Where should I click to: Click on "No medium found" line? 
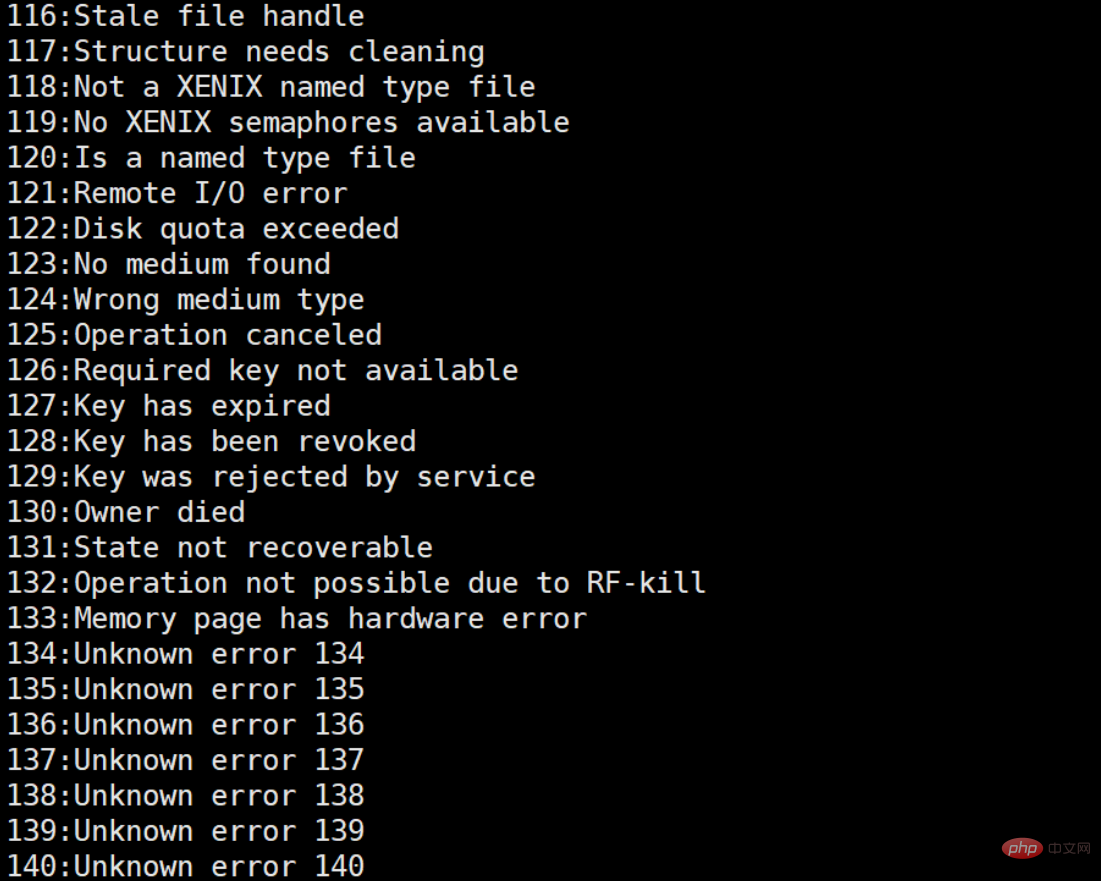(x=169, y=264)
